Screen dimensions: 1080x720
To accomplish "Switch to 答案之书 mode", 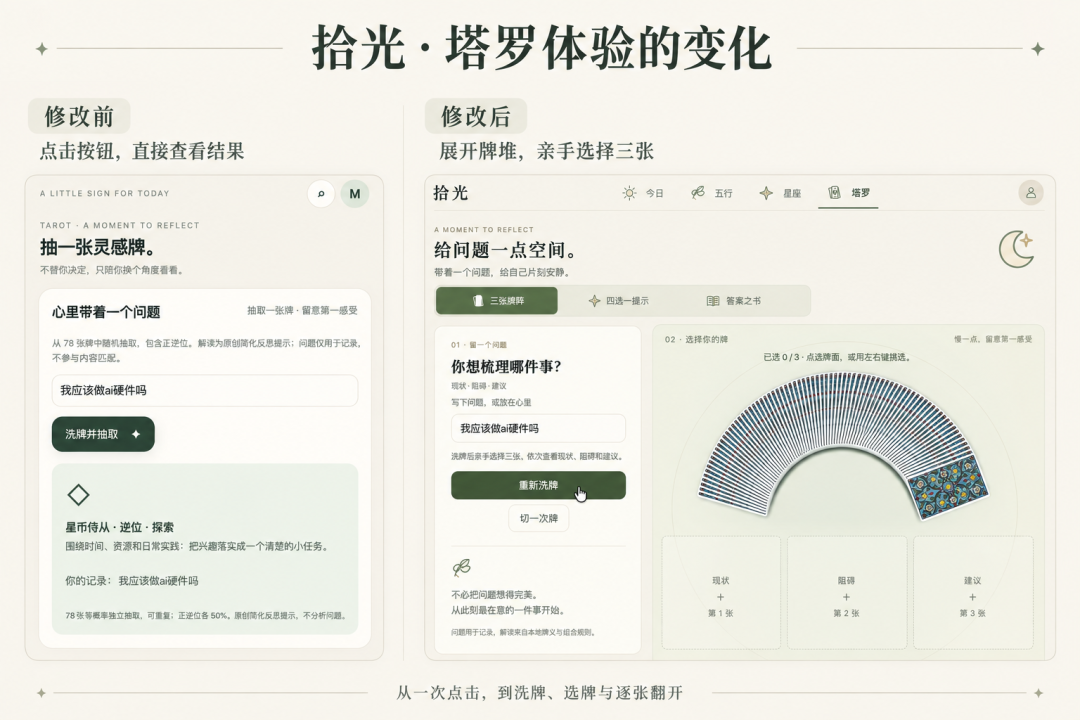I will 734,300.
